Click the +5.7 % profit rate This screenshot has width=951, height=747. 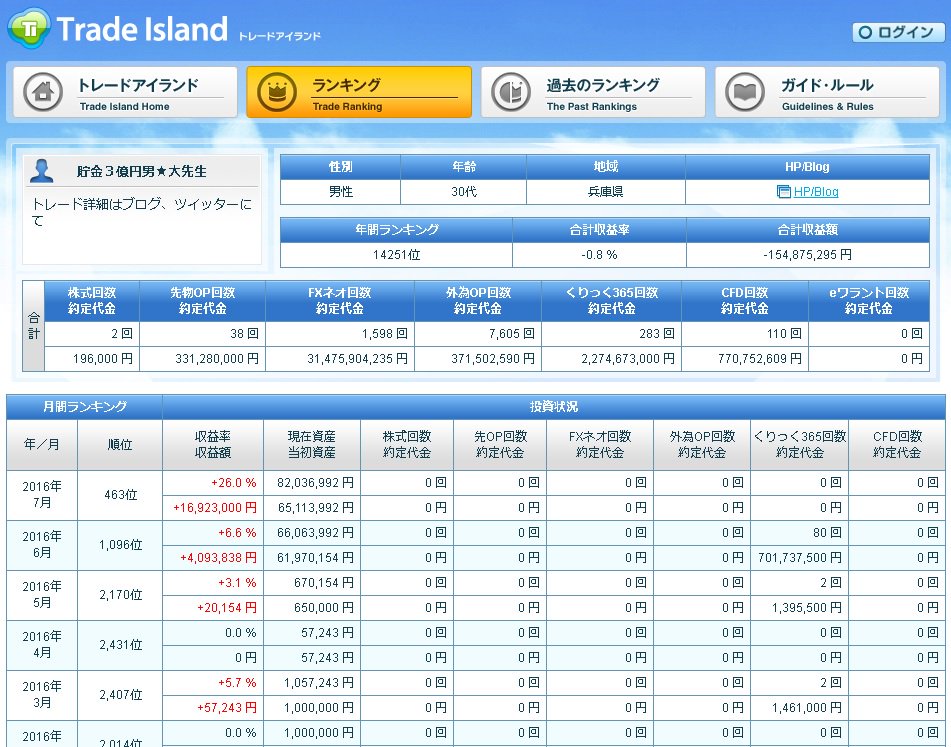tap(237, 683)
